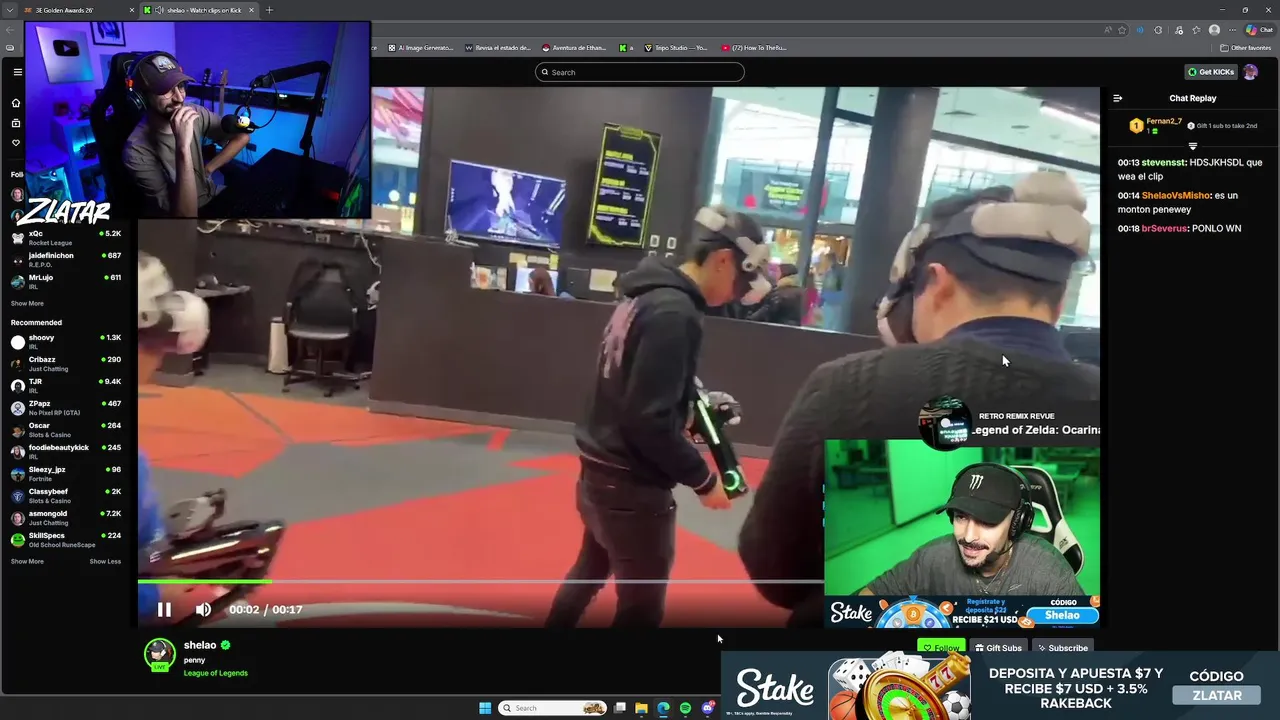Open the League of Legends category link
The height and width of the screenshot is (720, 1280).
coord(216,673)
